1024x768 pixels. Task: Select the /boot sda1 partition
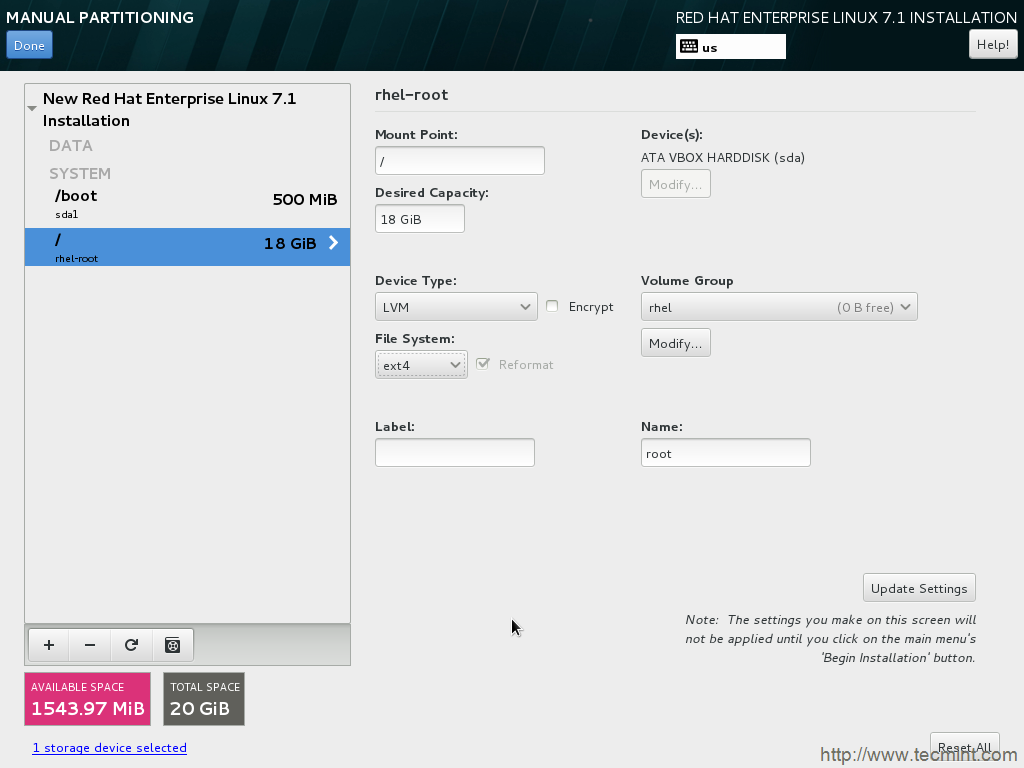187,203
